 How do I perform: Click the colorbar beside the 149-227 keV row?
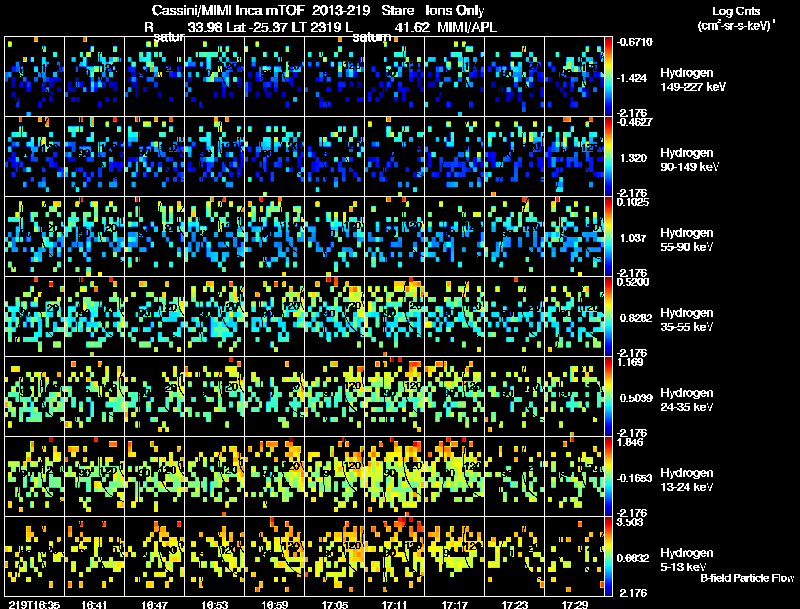[x=608, y=77]
